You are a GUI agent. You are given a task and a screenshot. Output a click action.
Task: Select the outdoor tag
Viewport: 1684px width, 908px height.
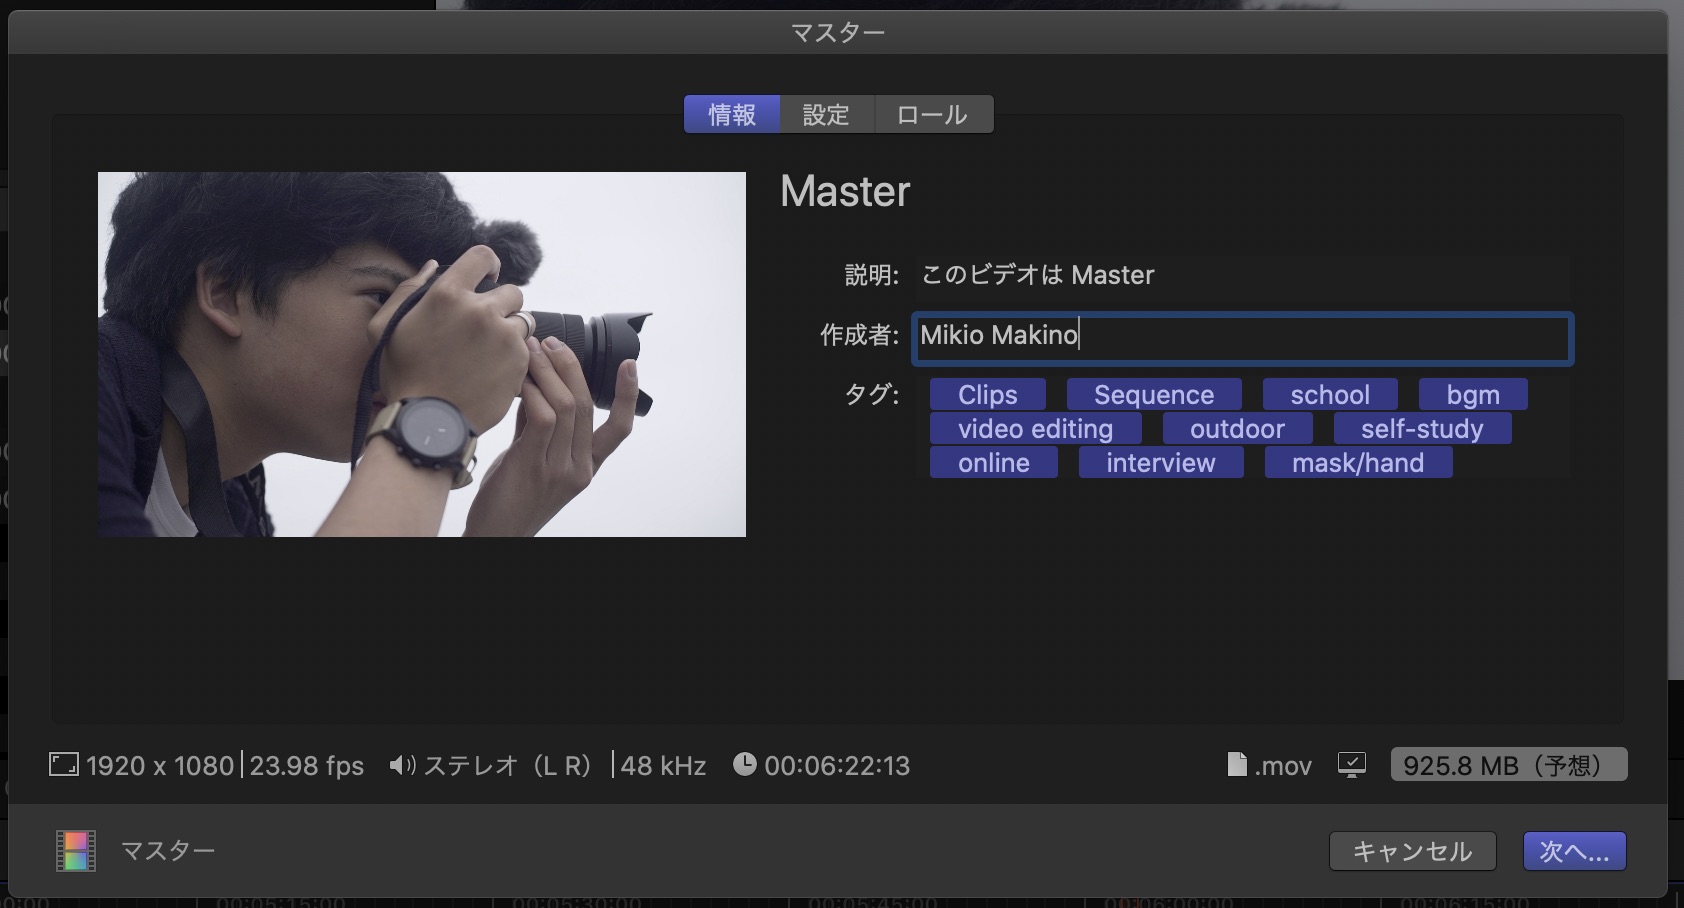click(x=1237, y=429)
